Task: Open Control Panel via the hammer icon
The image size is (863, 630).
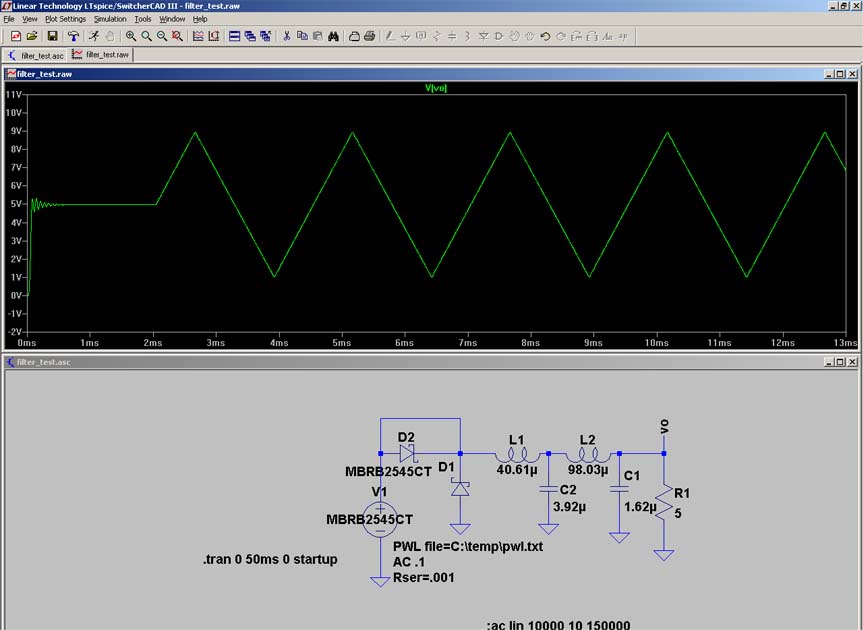Action: (73, 36)
